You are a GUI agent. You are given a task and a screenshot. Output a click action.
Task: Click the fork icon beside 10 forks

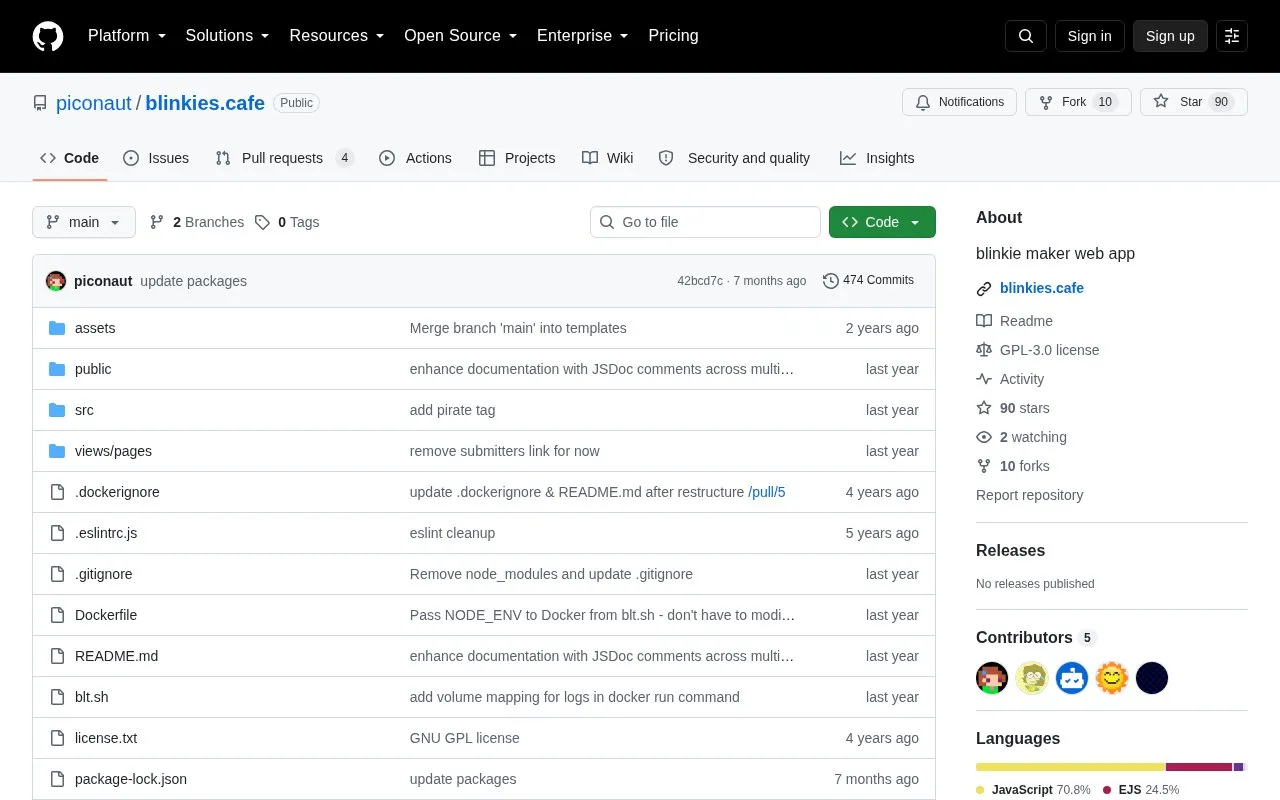pyautogui.click(x=984, y=466)
